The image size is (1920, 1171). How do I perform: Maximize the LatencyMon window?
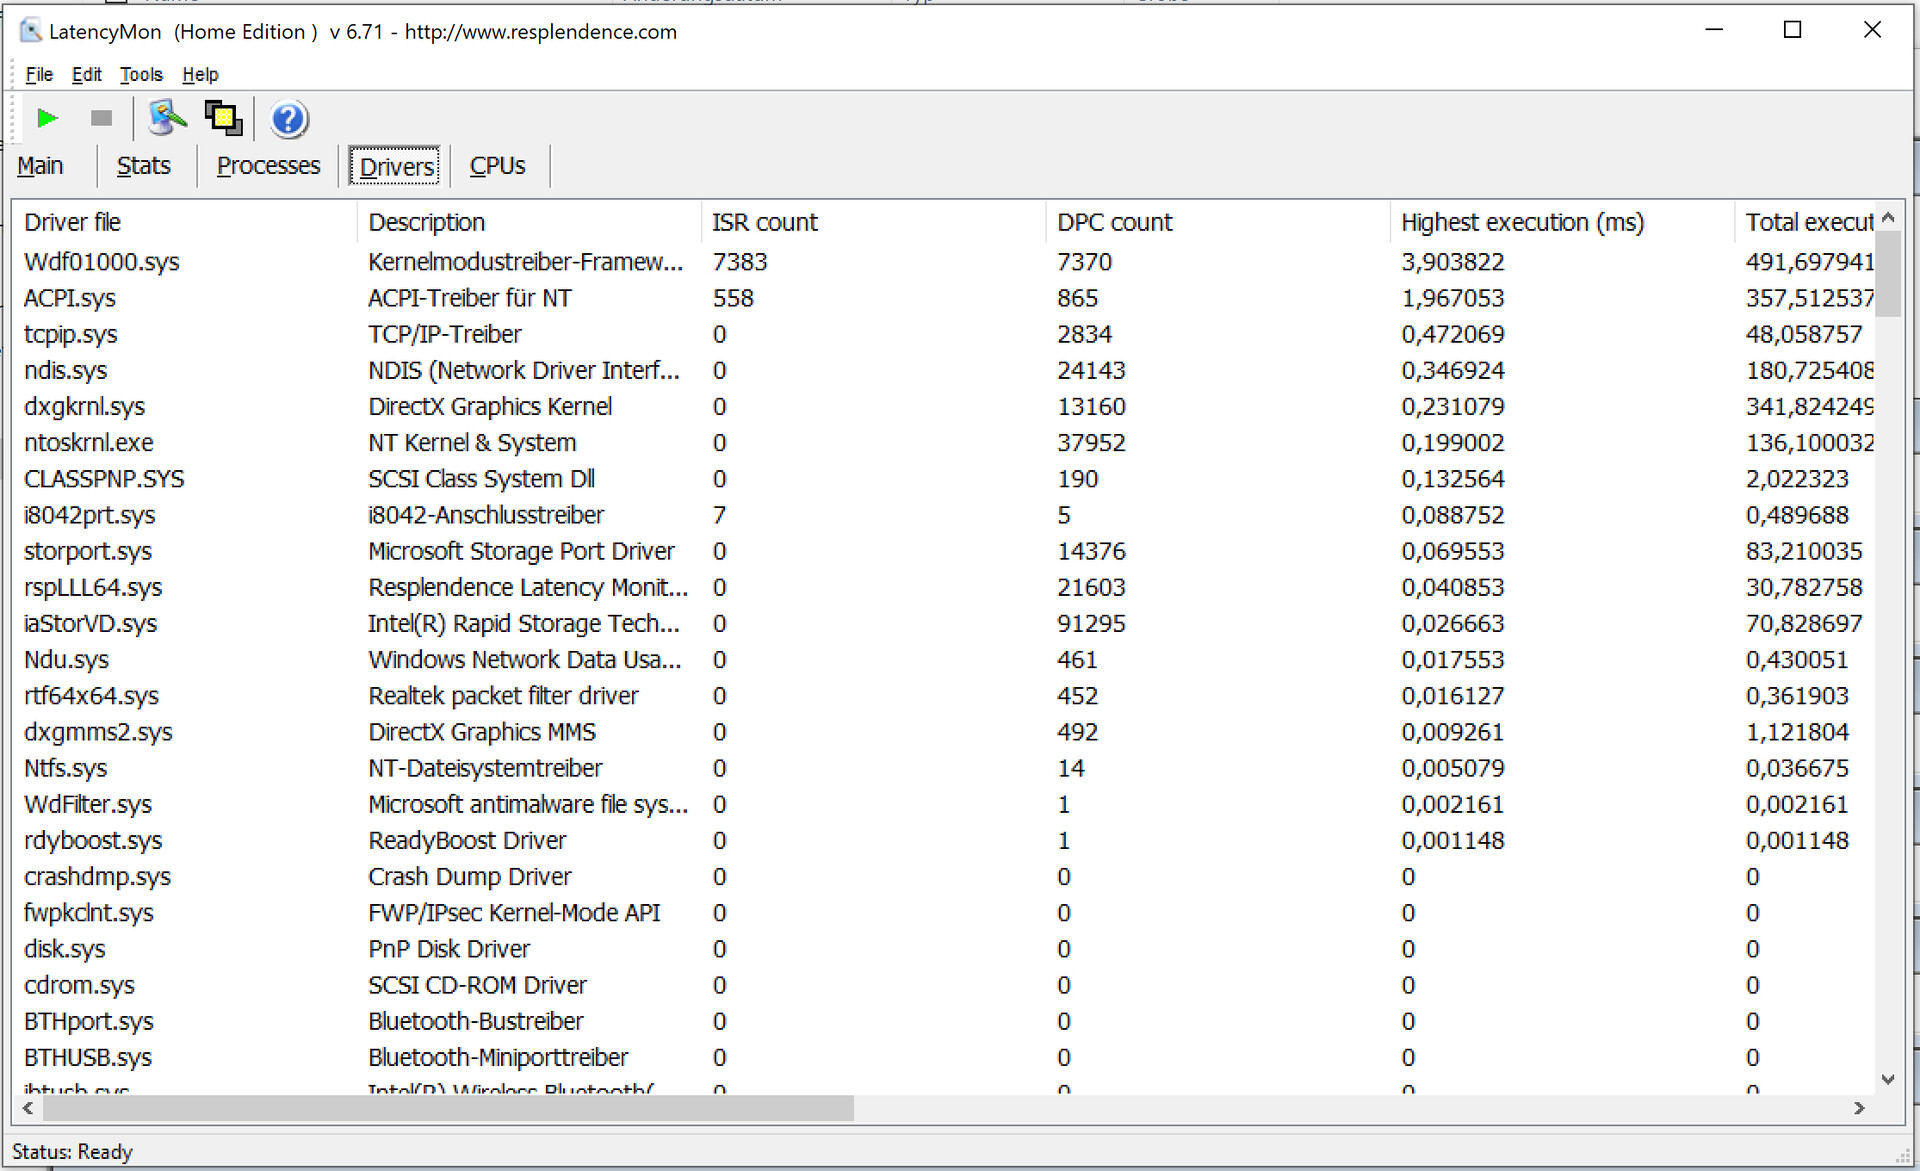point(1792,30)
